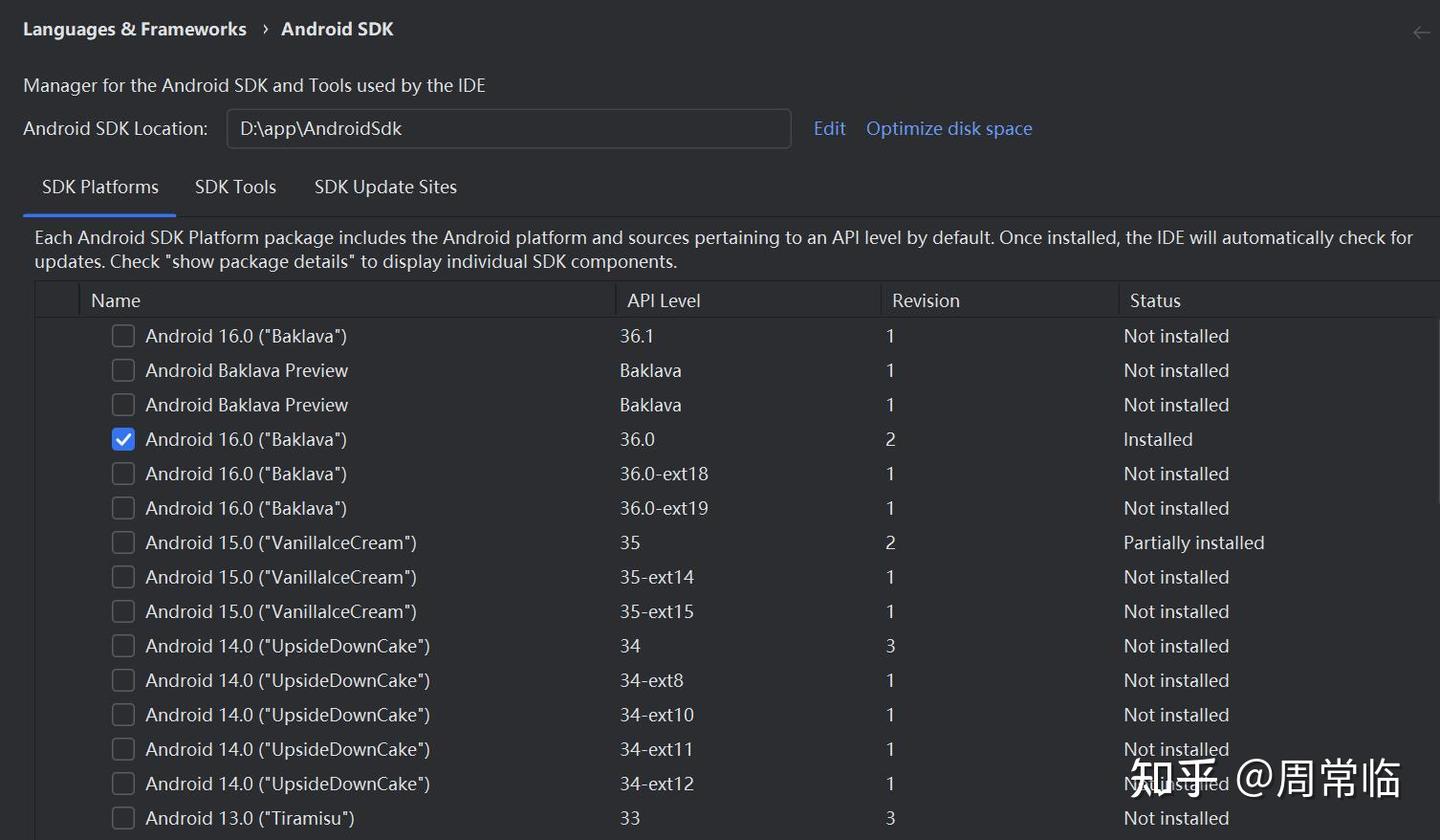Check the Android 16.0 API 36.1 checkbox
Screen dimensions: 1440x840
[123, 336]
